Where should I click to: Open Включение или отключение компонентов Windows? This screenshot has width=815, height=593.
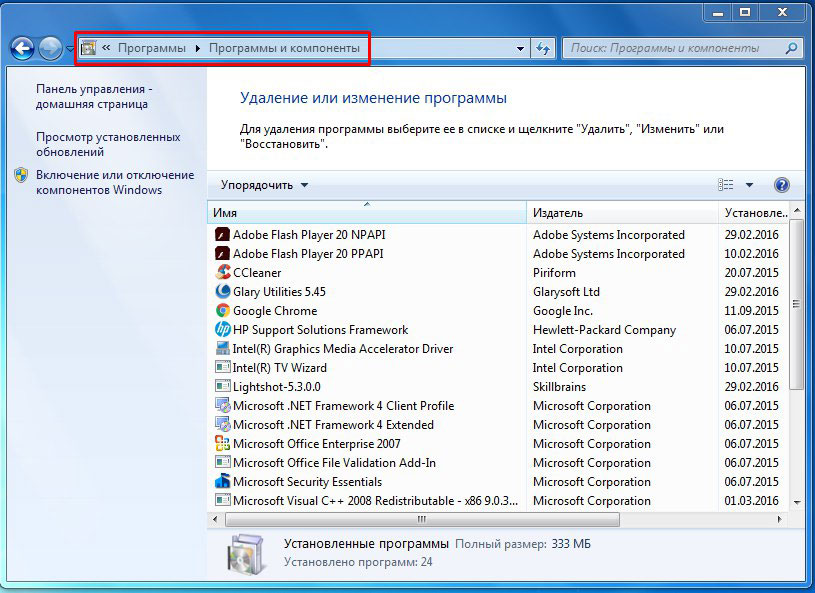click(x=114, y=182)
